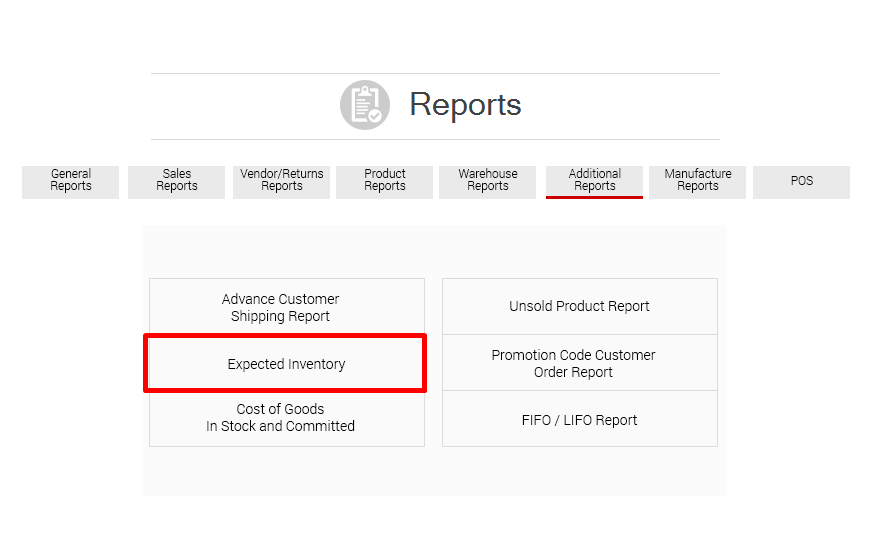Screen dimensions: 883x542
Task: Click the checkmark badge on clipboard icon
Action: click(375, 116)
